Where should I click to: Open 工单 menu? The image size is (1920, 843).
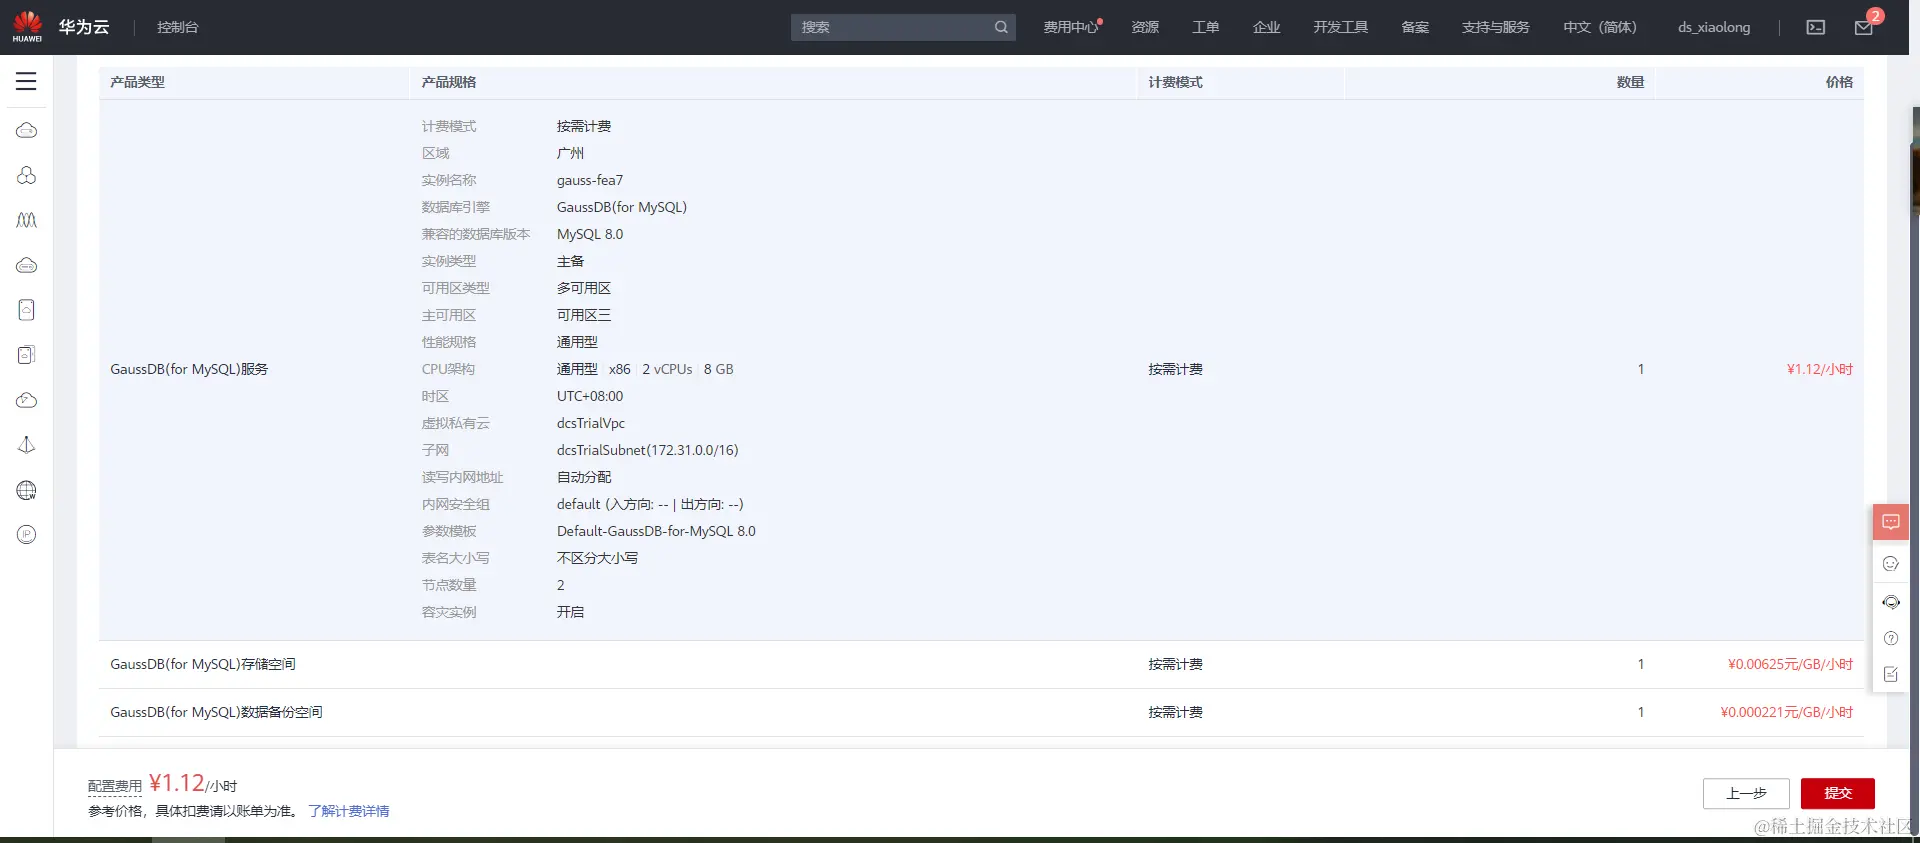(1206, 27)
